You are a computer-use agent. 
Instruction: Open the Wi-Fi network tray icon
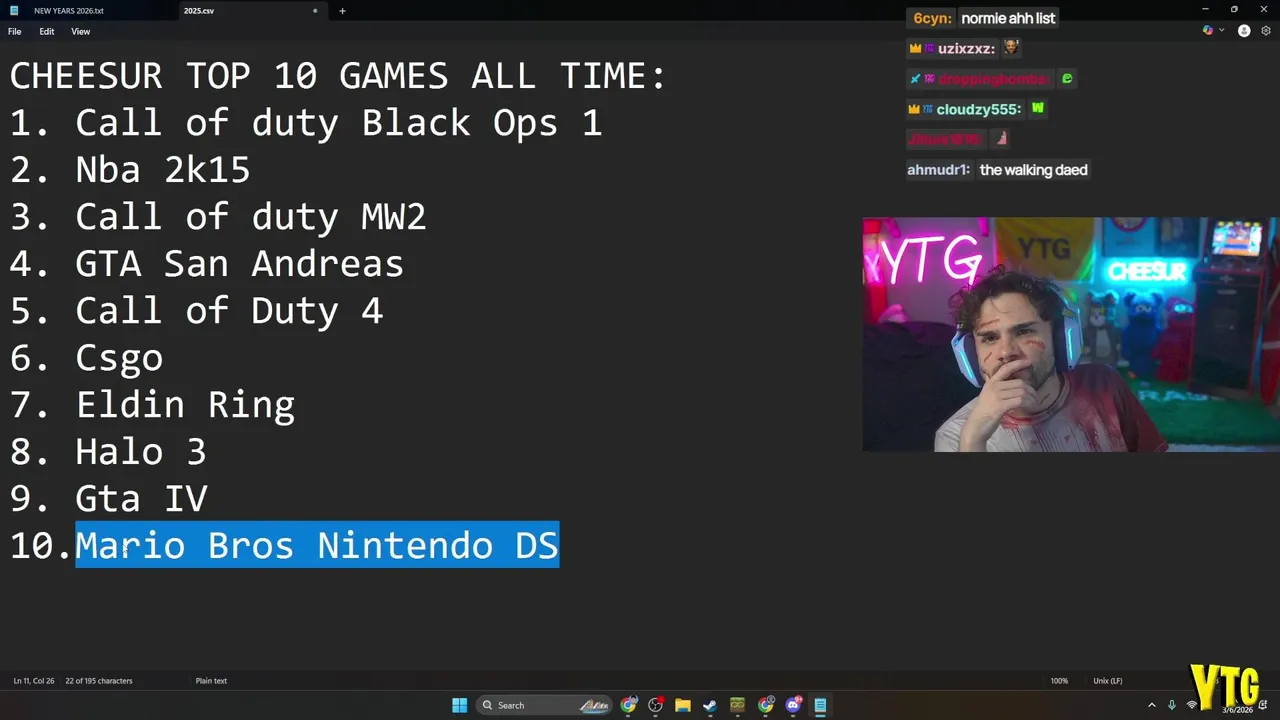pyautogui.click(x=1191, y=705)
